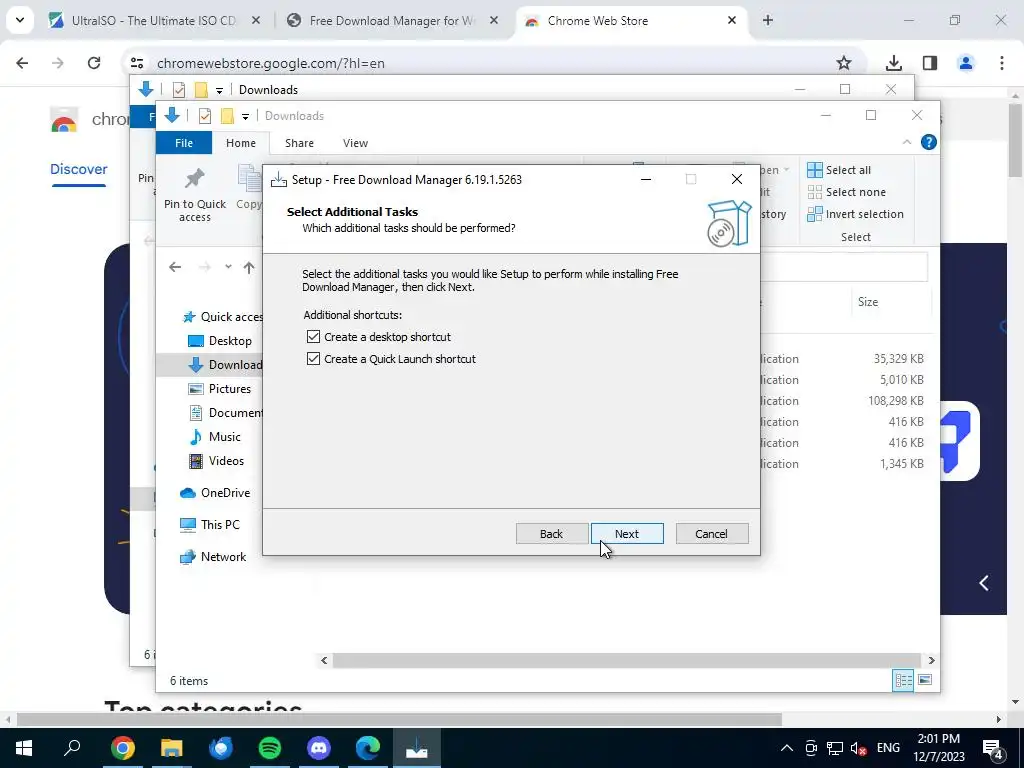Click Select none in ribbon
The image size is (1024, 768).
pos(847,192)
